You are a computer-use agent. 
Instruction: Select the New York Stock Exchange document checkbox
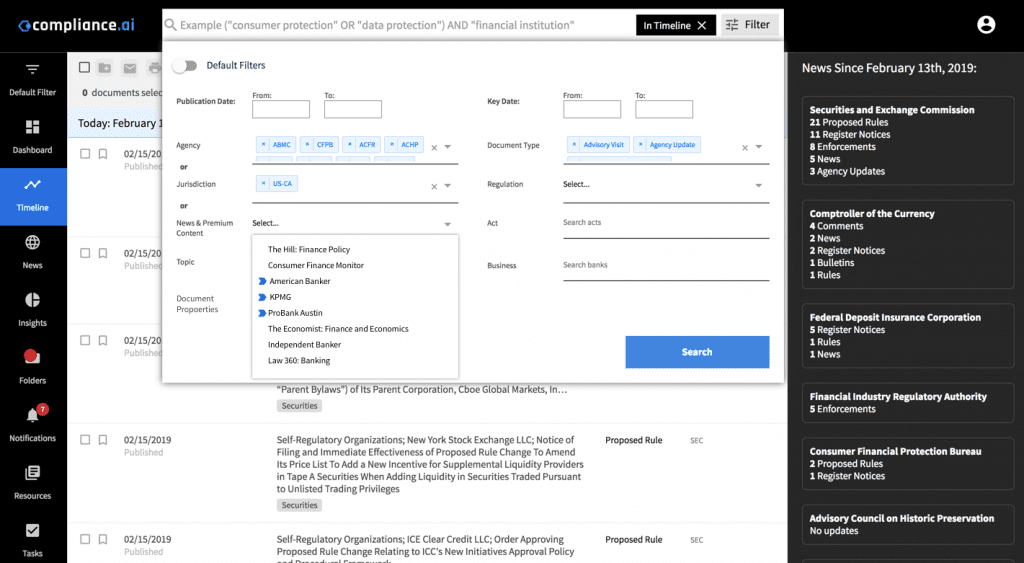tap(85, 440)
